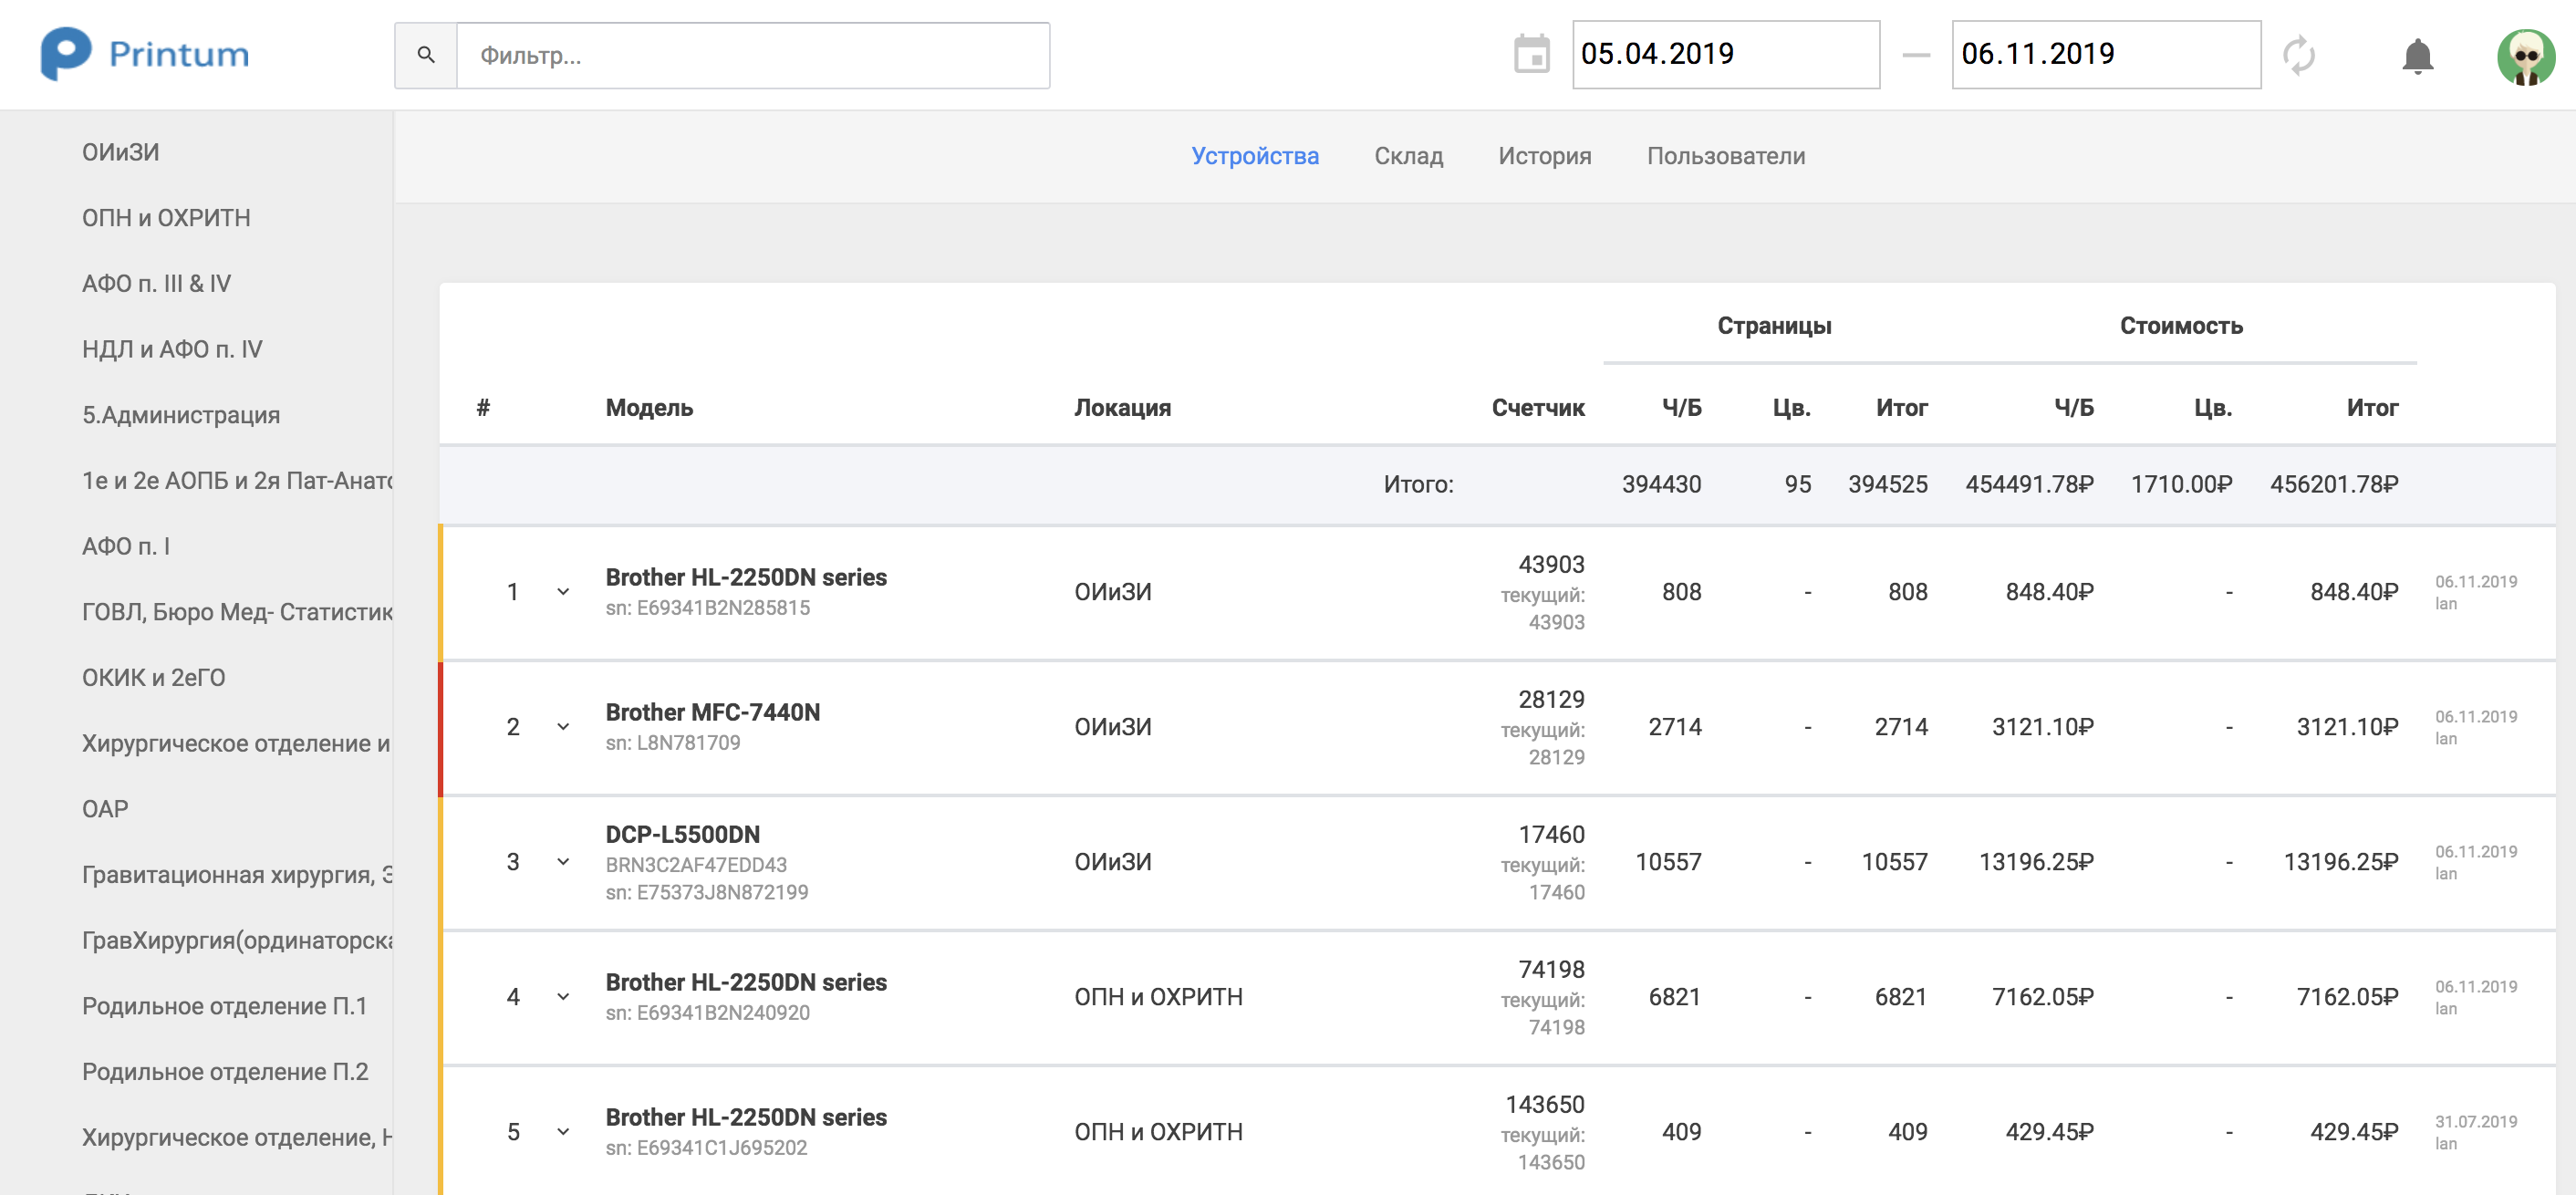The image size is (2576, 1195).
Task: Edit the end date 06.11.2019
Action: tap(2105, 54)
